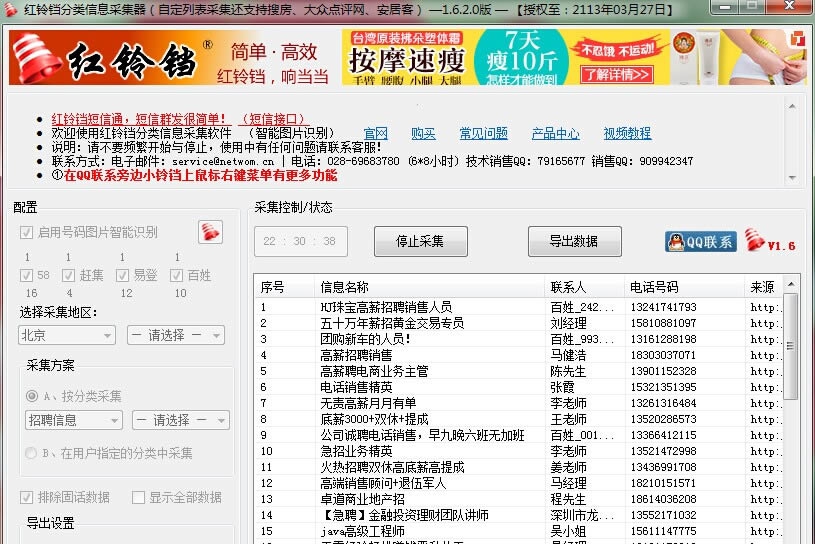
Task: Open the 产品中心 link
Action: (556, 134)
